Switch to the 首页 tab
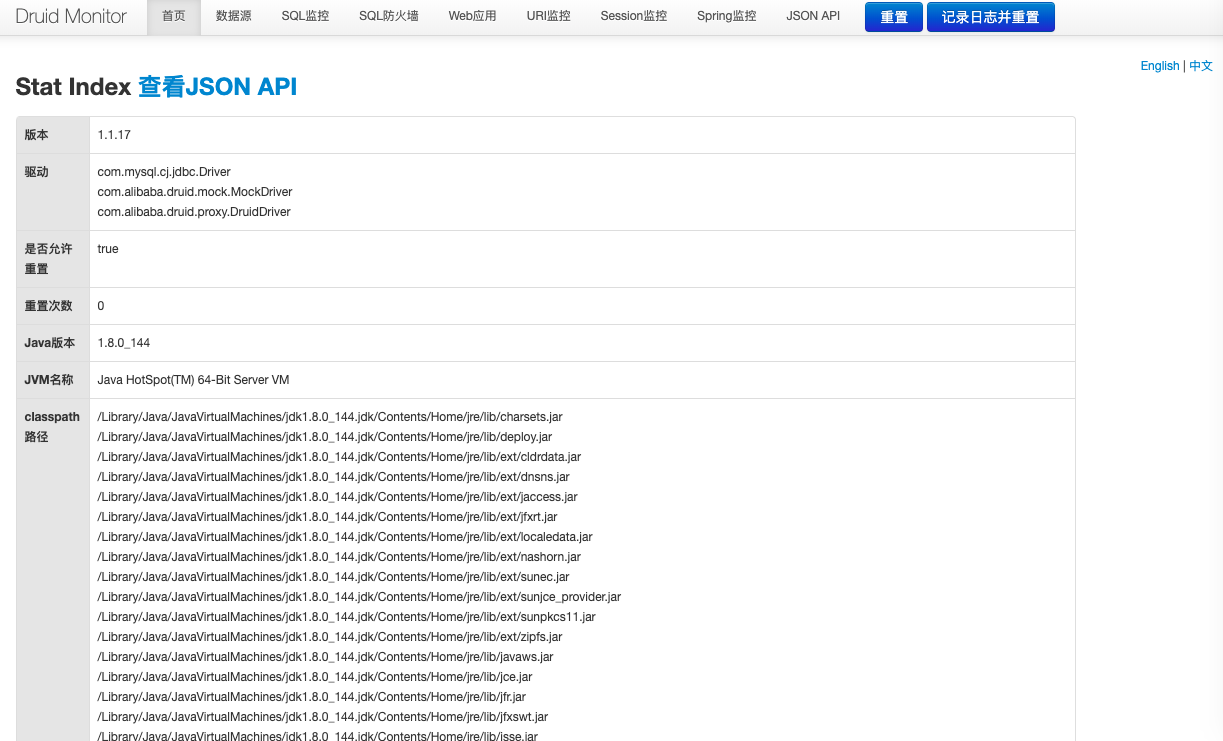The image size is (1223, 741). pos(174,17)
